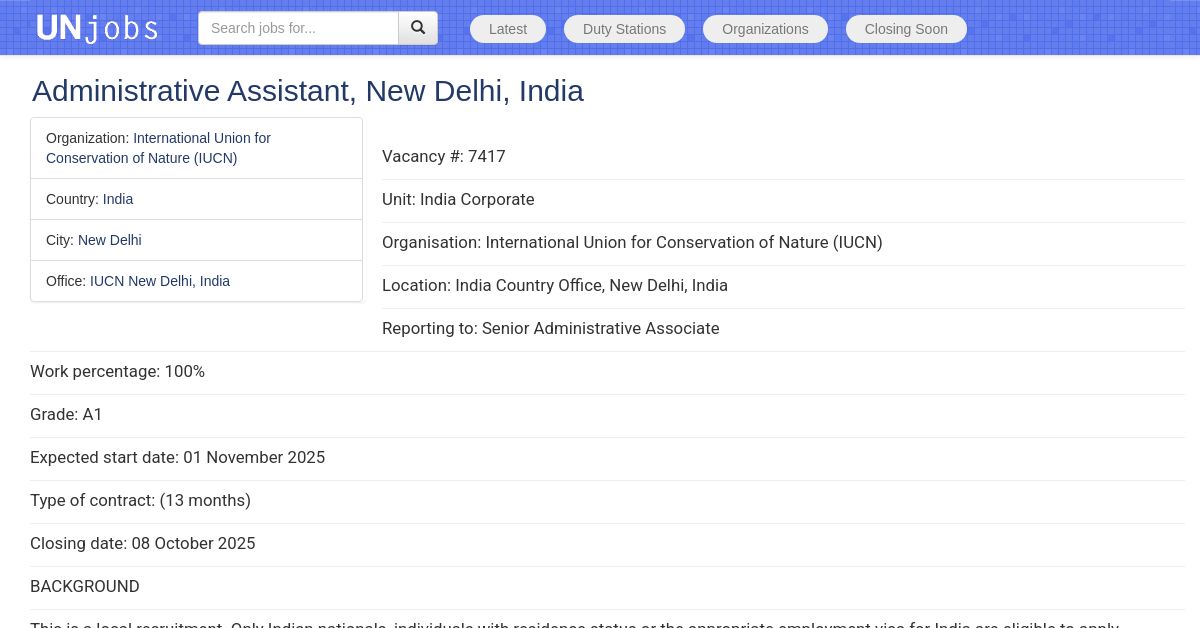1200x628 pixels.
Task: Click the Reporting to: Senior Administrative Associate line
Action: pyautogui.click(x=550, y=328)
